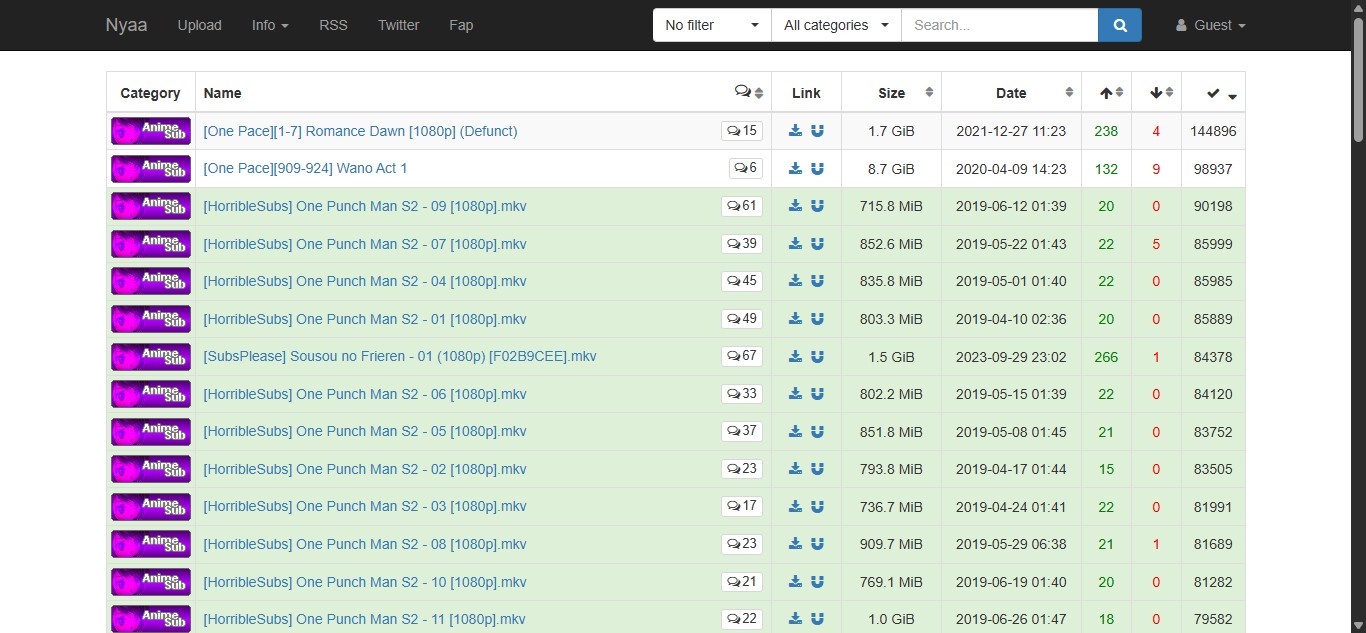Open magnet link for Sousou no Frieren
Image resolution: width=1366 pixels, height=633 pixels.
coord(817,357)
